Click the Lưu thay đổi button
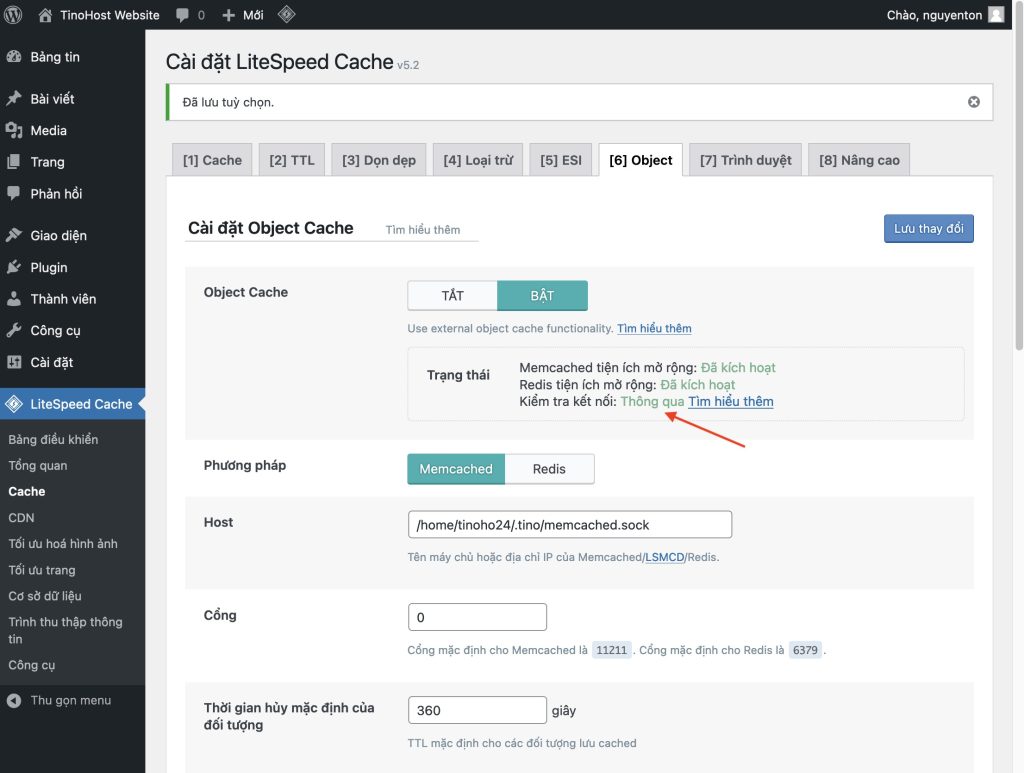The width and height of the screenshot is (1024, 773). pyautogui.click(x=929, y=229)
